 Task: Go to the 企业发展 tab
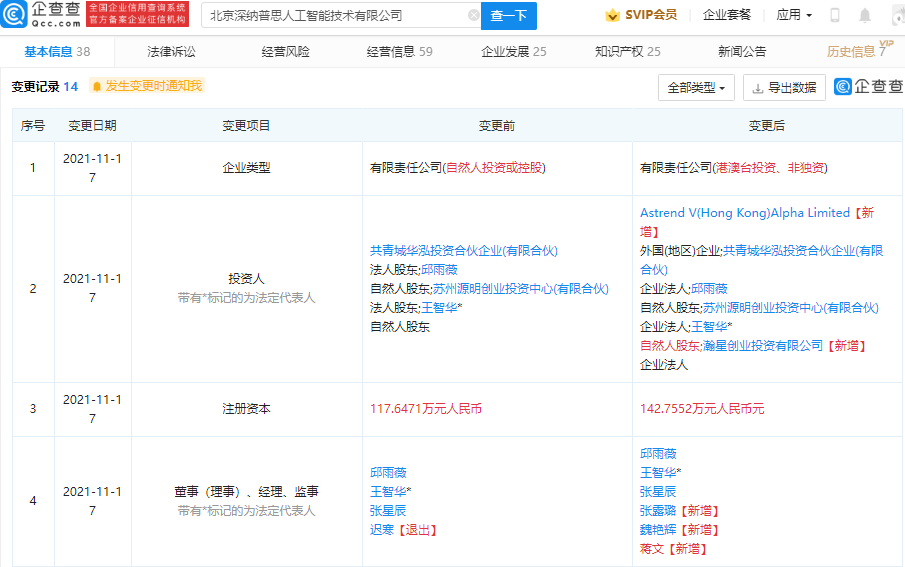[514, 51]
